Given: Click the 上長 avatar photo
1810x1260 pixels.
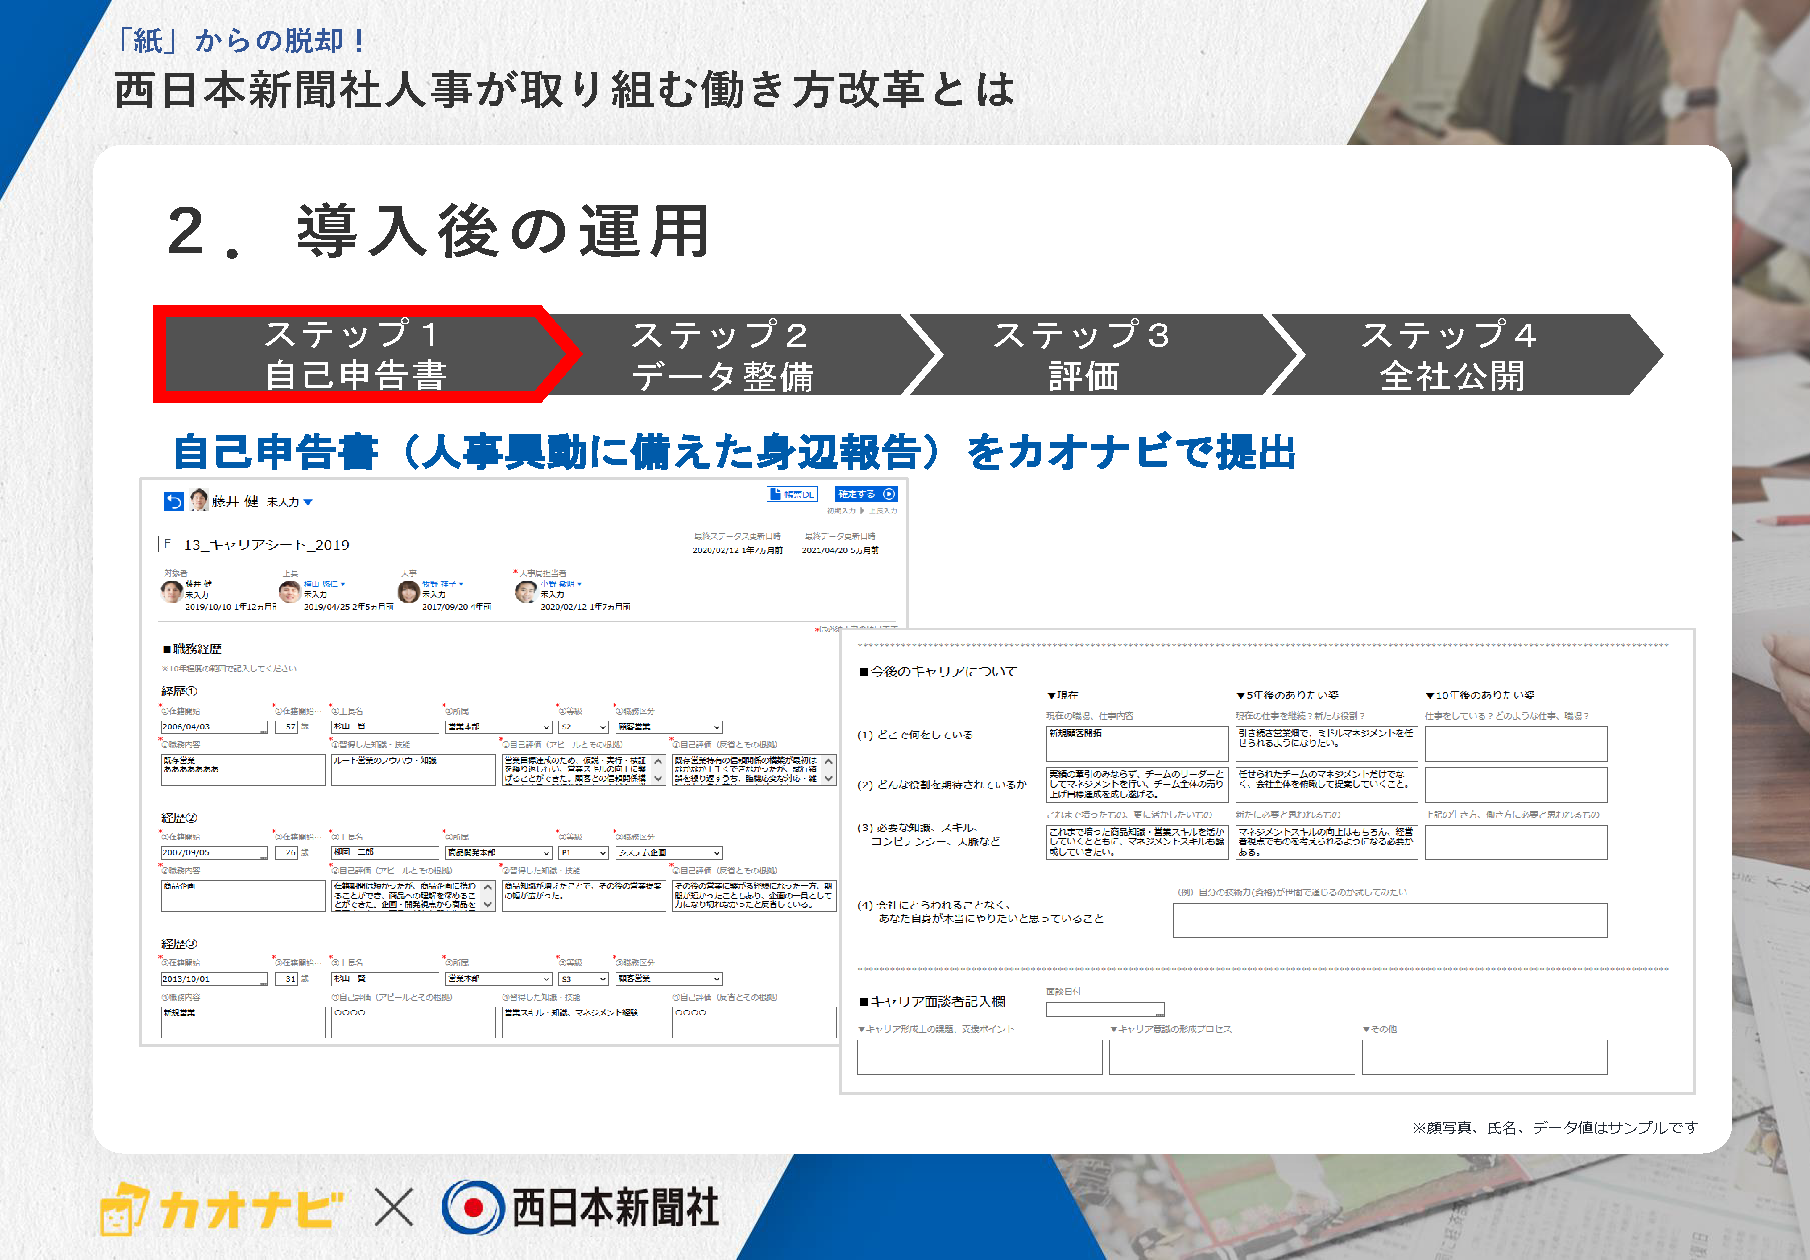Looking at the screenshot, I should [x=290, y=592].
